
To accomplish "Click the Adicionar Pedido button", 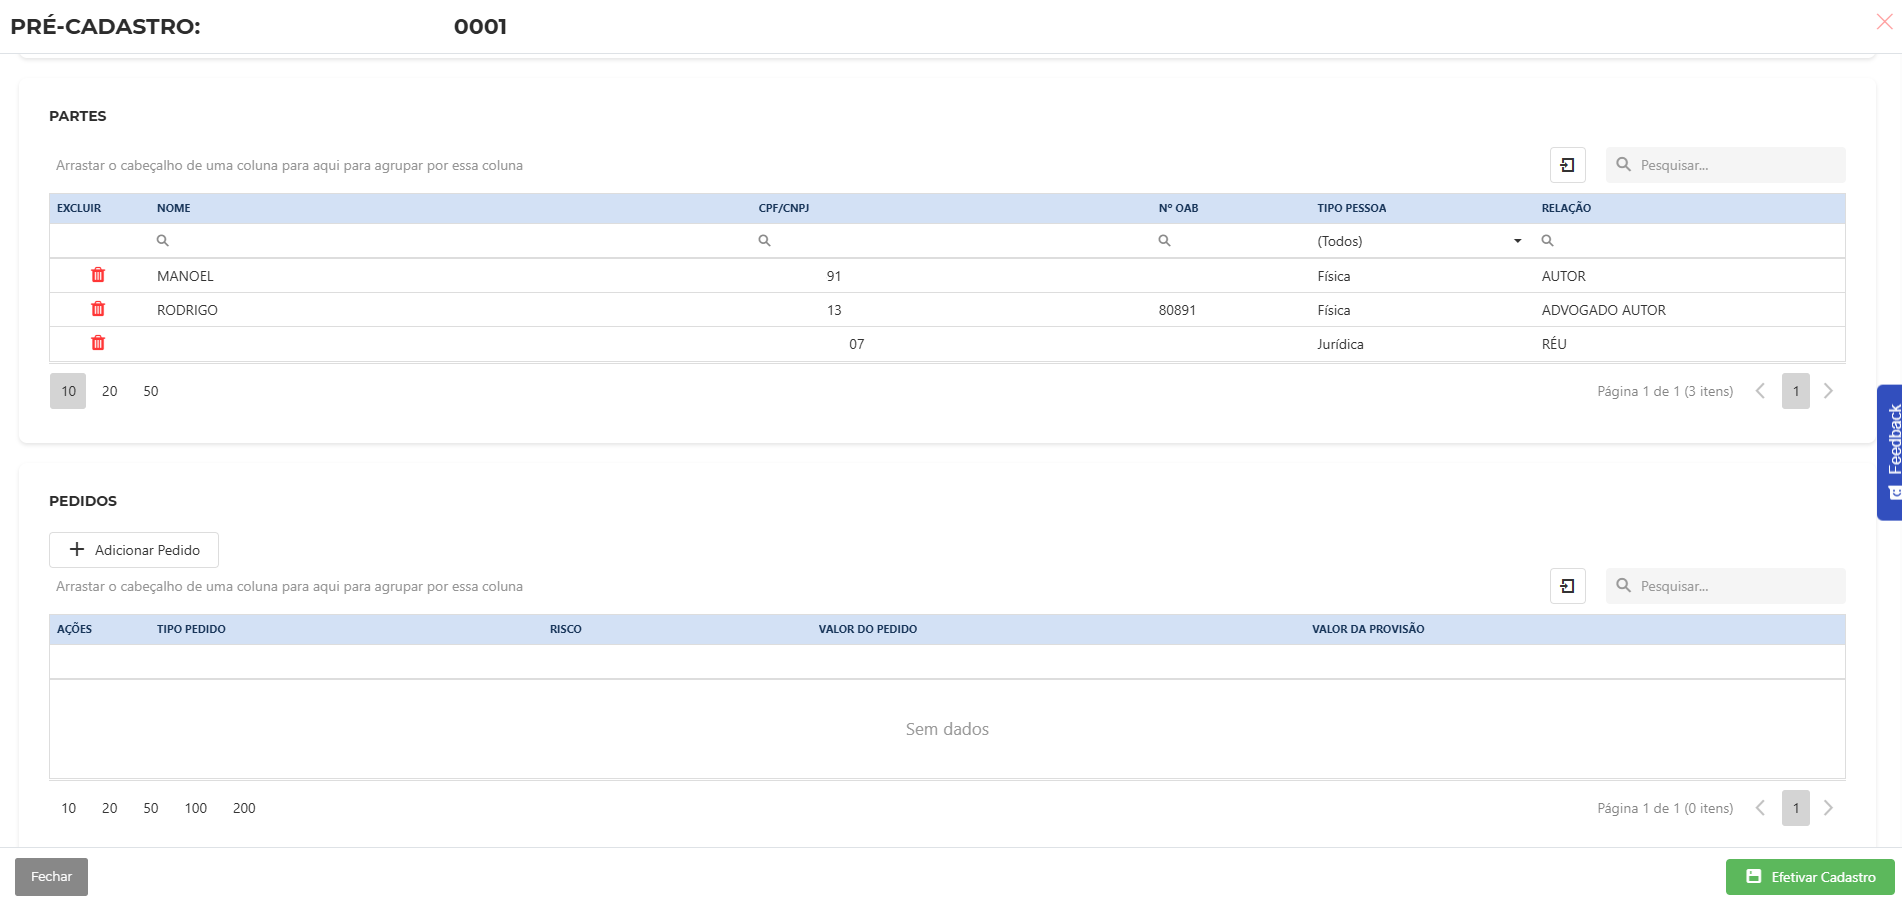I will click(134, 550).
